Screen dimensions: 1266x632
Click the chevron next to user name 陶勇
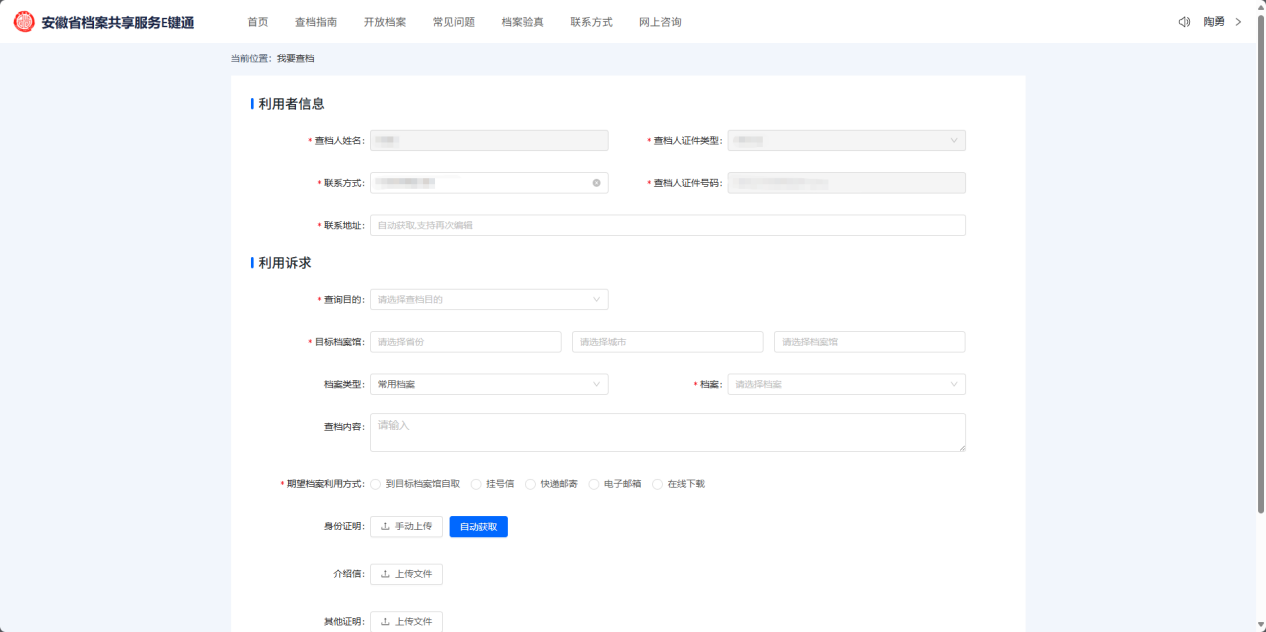(1238, 22)
